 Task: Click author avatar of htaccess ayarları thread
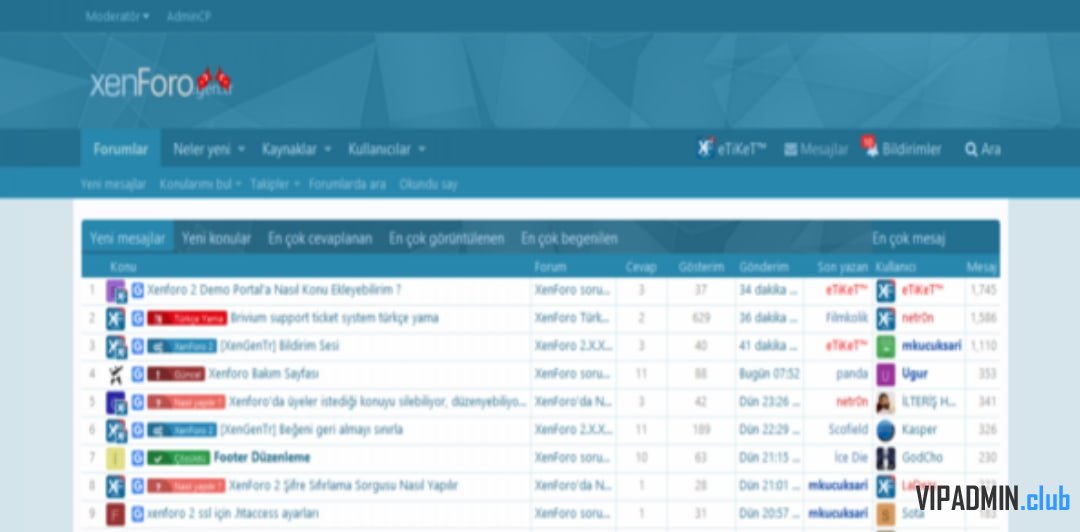coord(116,514)
